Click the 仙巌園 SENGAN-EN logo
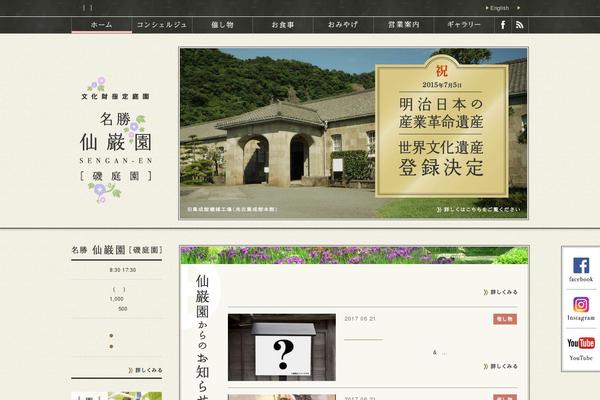Screen dimensions: 600x400 point(116,140)
